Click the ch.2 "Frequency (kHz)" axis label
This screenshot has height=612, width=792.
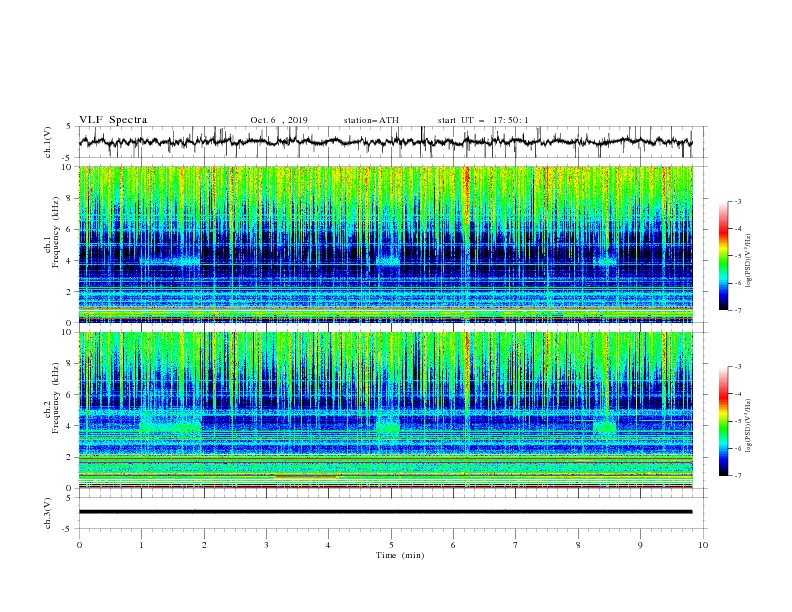point(55,398)
